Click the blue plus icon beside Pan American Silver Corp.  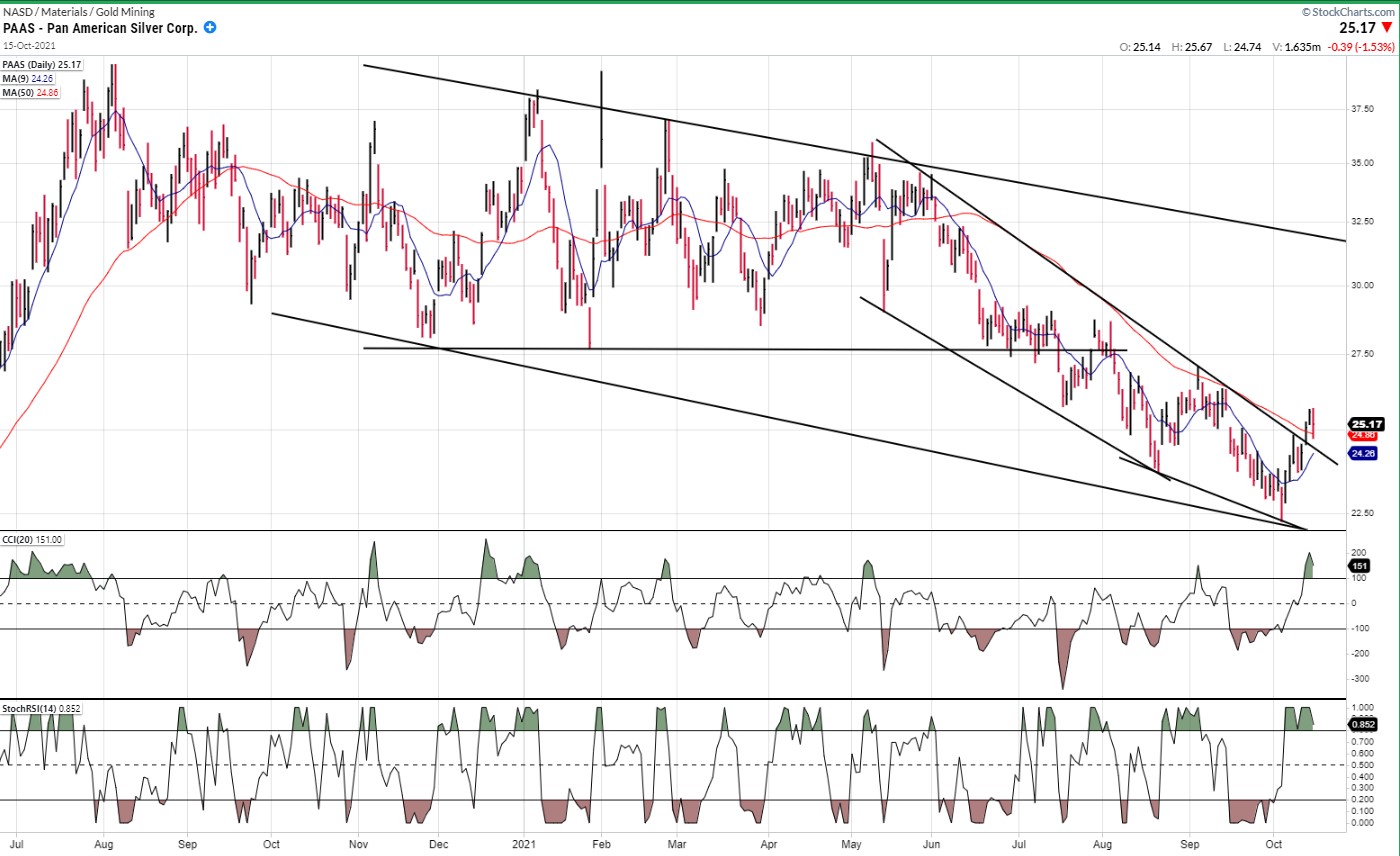click(210, 28)
